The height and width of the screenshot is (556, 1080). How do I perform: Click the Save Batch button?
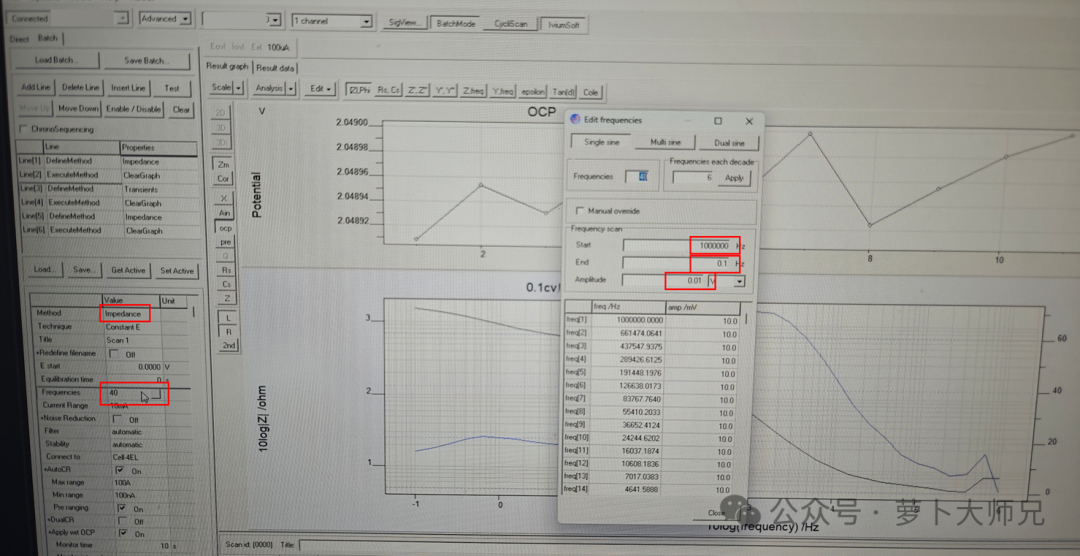[147, 61]
